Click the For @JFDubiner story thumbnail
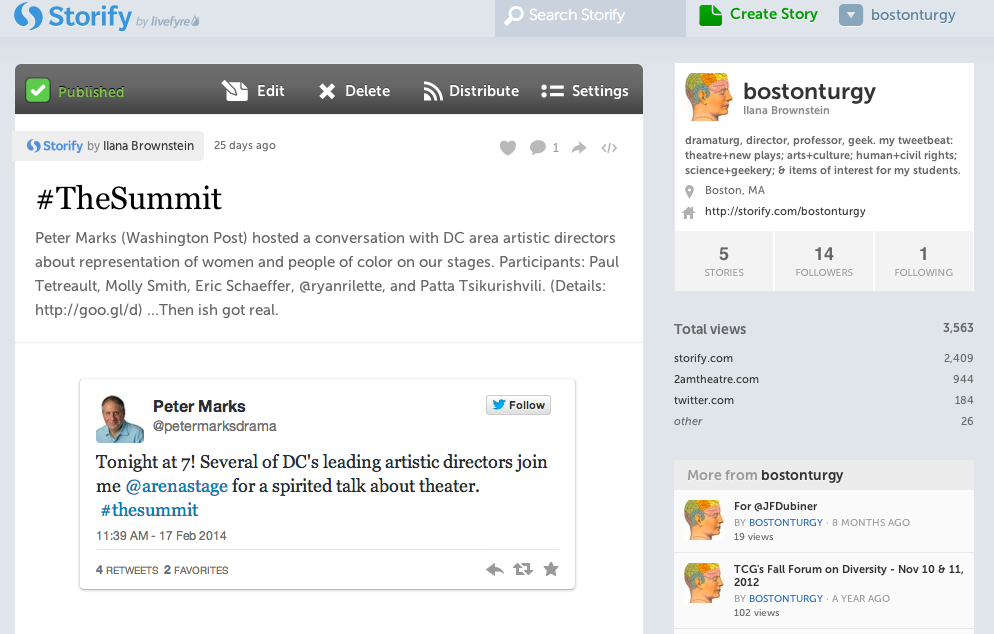 [704, 520]
